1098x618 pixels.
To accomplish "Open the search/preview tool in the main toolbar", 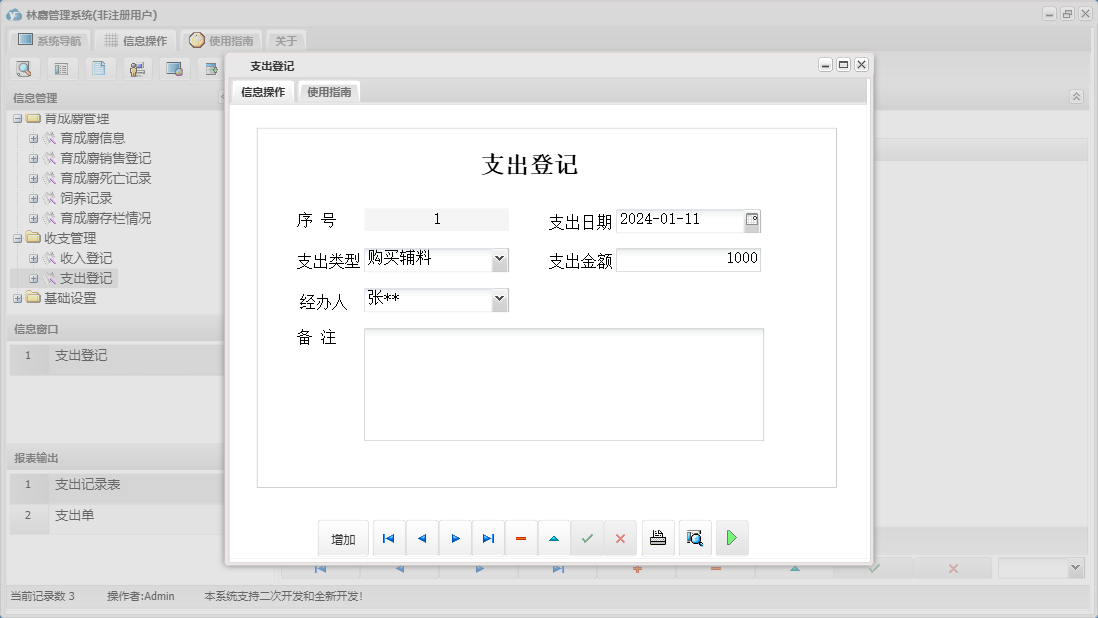I will tap(24, 68).
